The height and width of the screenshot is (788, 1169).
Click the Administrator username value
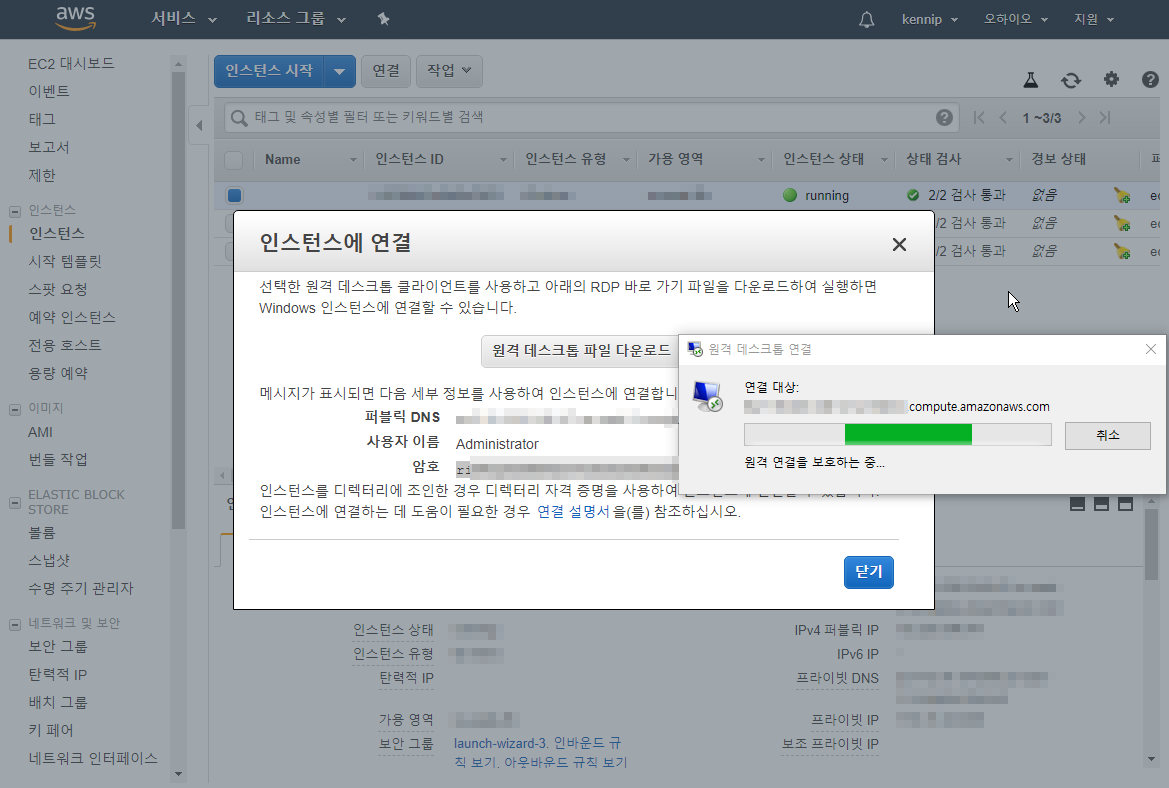click(x=497, y=444)
